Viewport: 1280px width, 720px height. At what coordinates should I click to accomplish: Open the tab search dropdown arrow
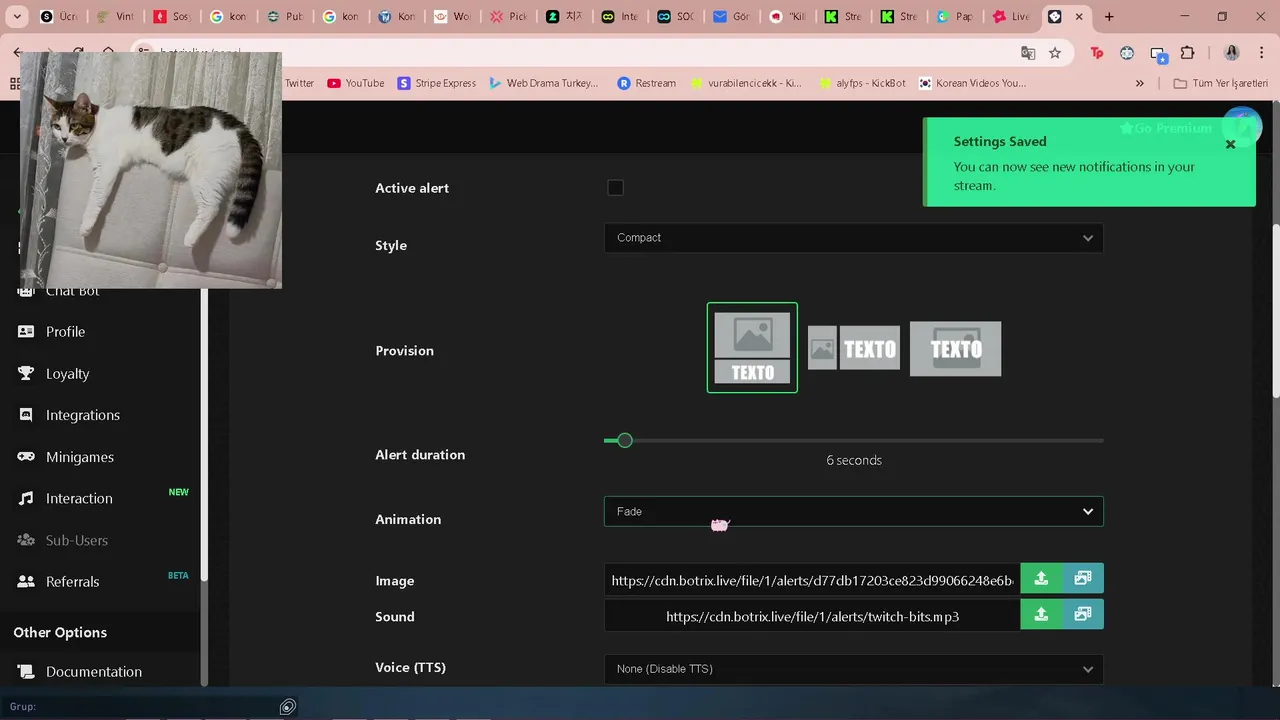coord(17,17)
